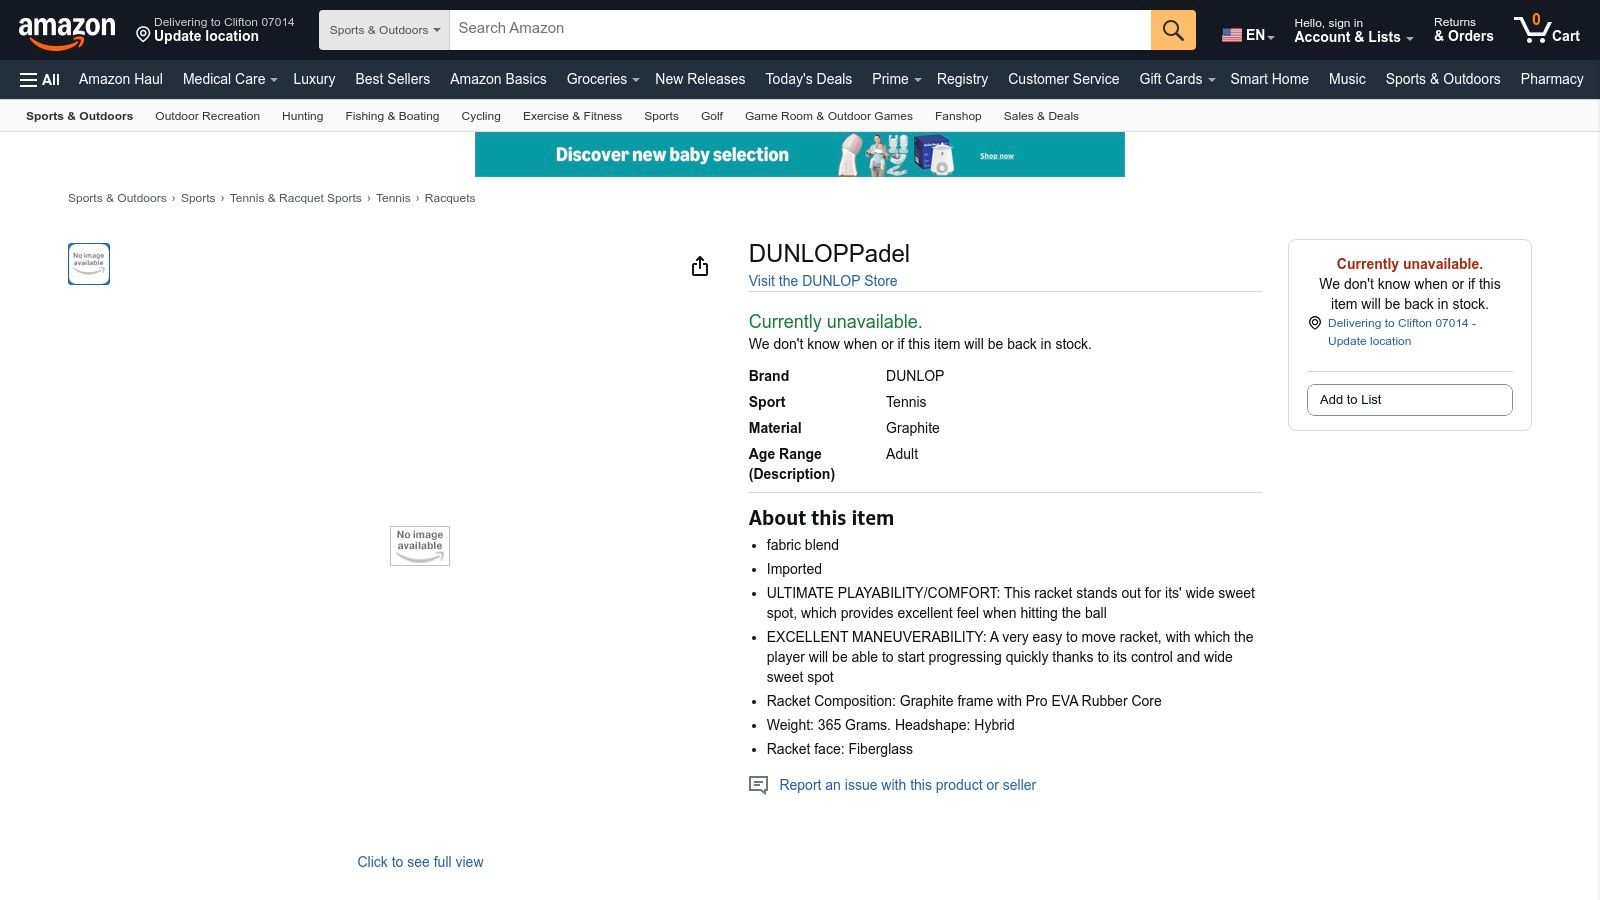Visit the DUNLOP Store link
The height and width of the screenshot is (900, 1600).
tap(823, 281)
